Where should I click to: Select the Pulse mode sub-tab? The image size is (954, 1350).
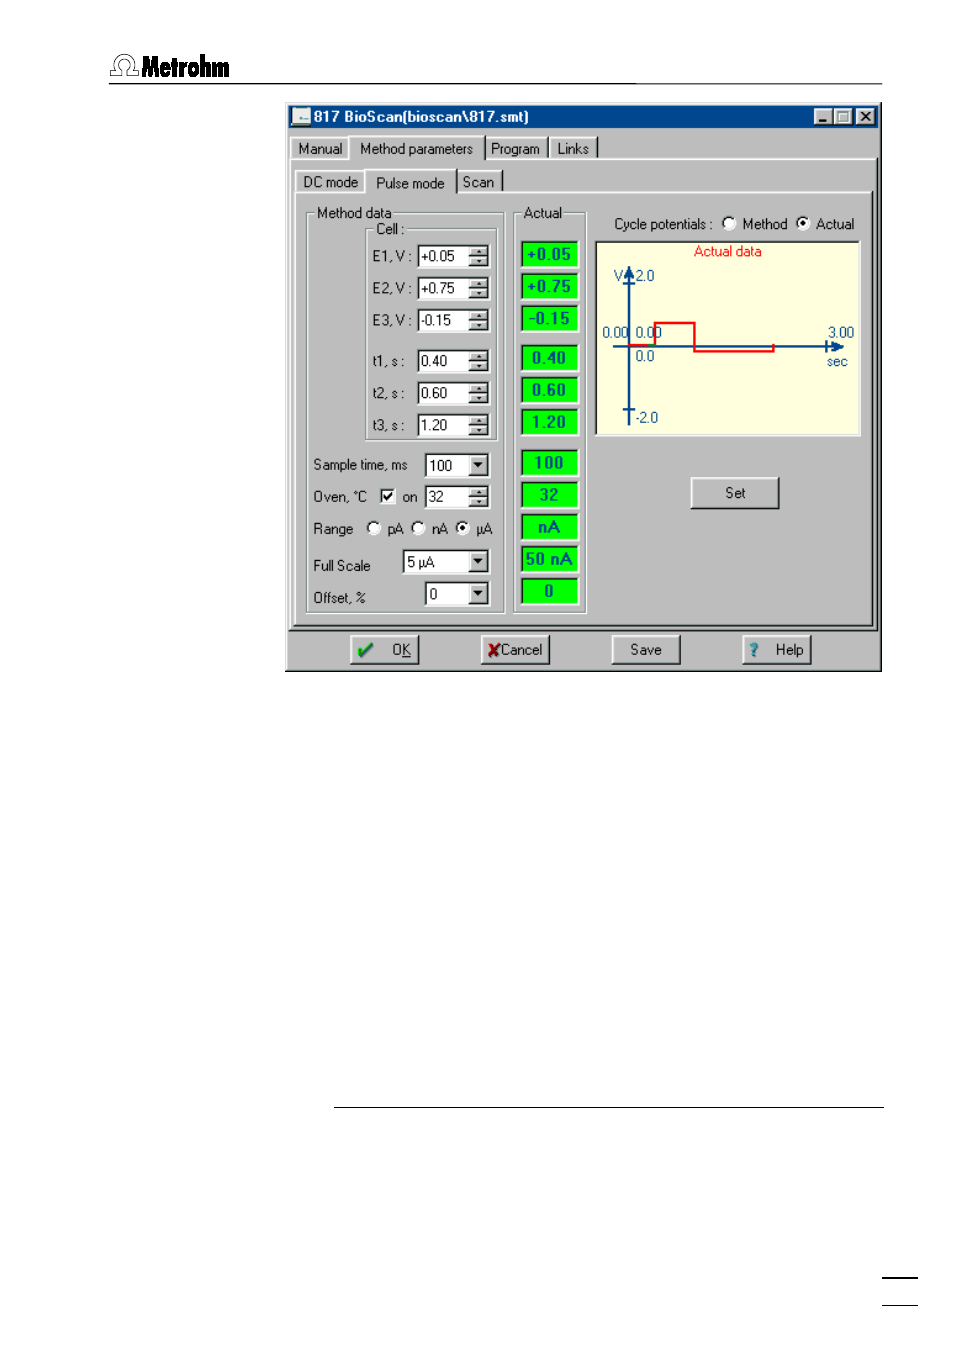click(x=410, y=182)
